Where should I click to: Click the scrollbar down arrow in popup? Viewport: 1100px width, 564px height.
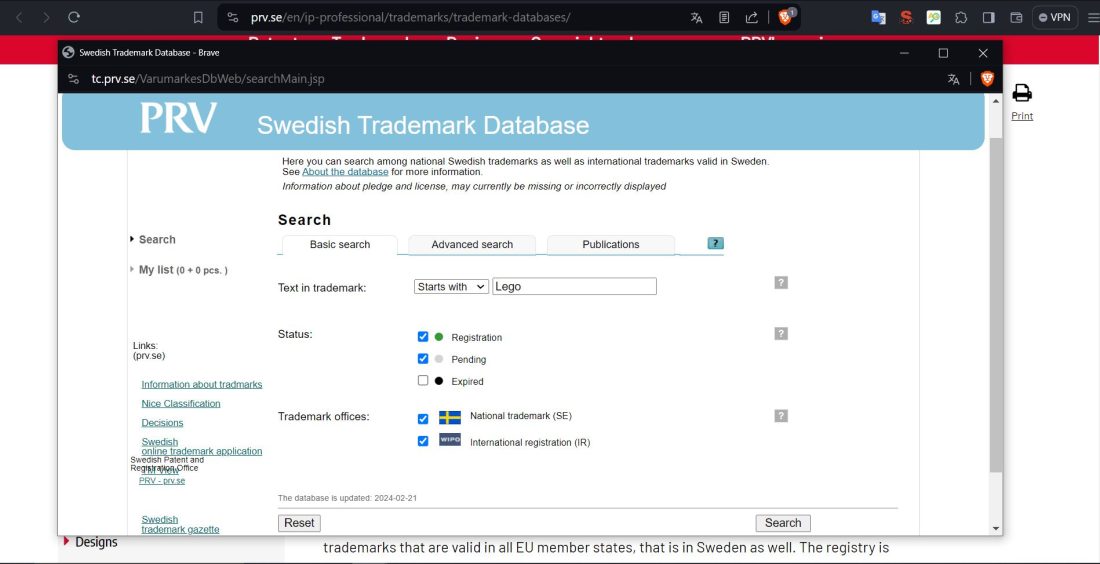pos(996,529)
